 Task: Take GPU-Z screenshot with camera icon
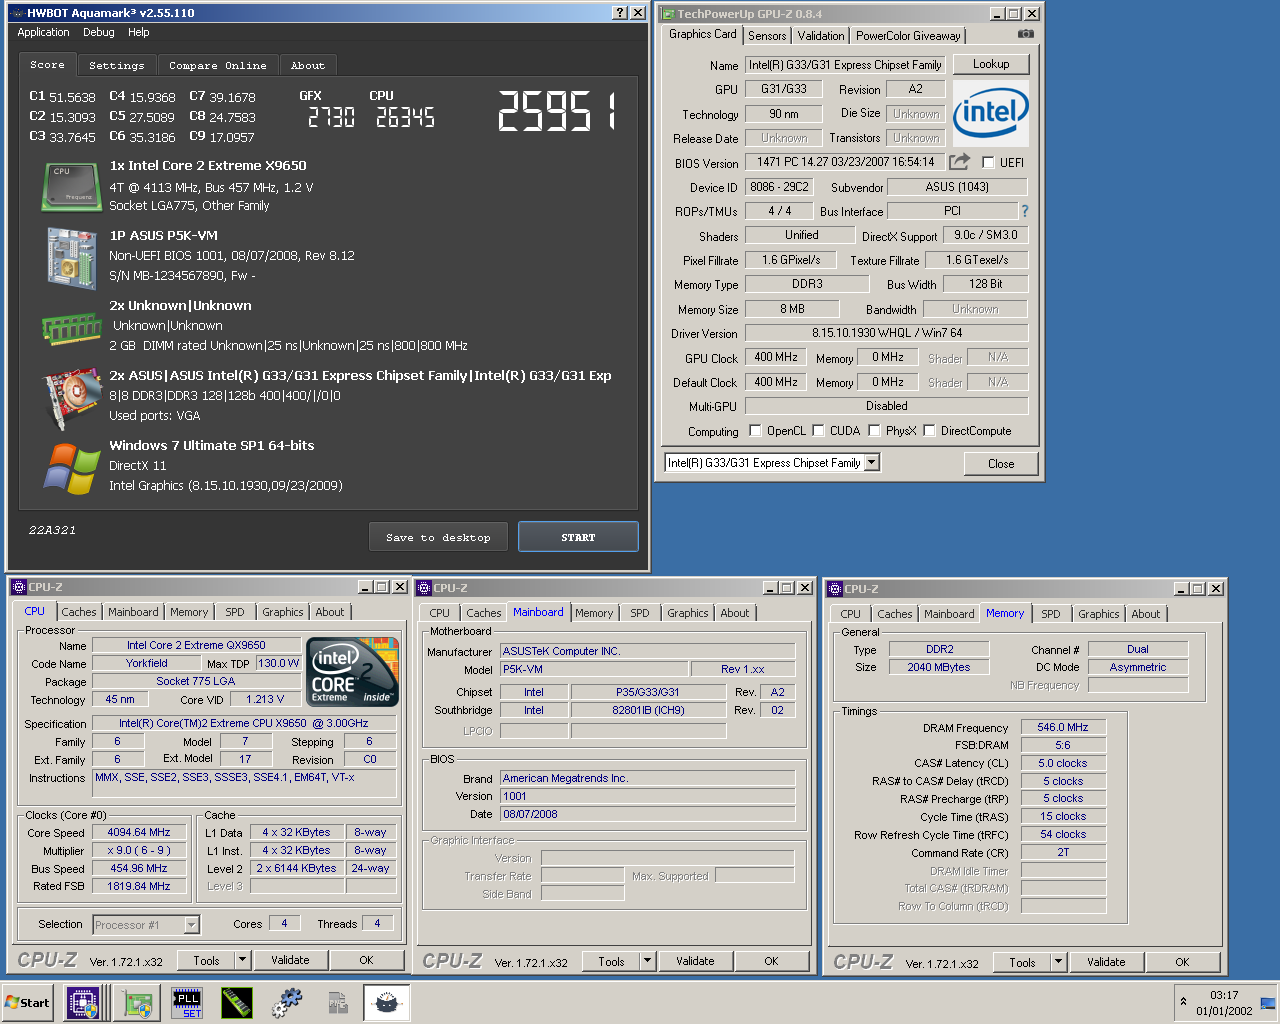pyautogui.click(x=1025, y=34)
